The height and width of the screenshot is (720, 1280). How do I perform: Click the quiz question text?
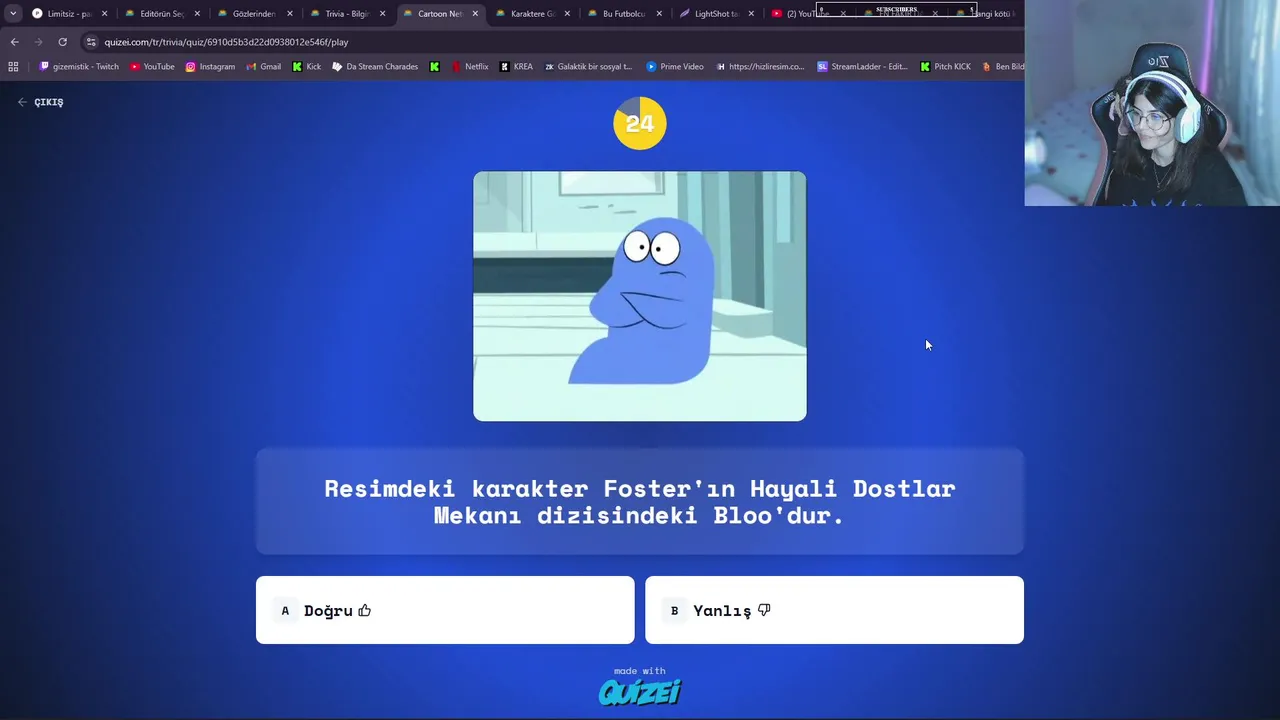click(640, 501)
